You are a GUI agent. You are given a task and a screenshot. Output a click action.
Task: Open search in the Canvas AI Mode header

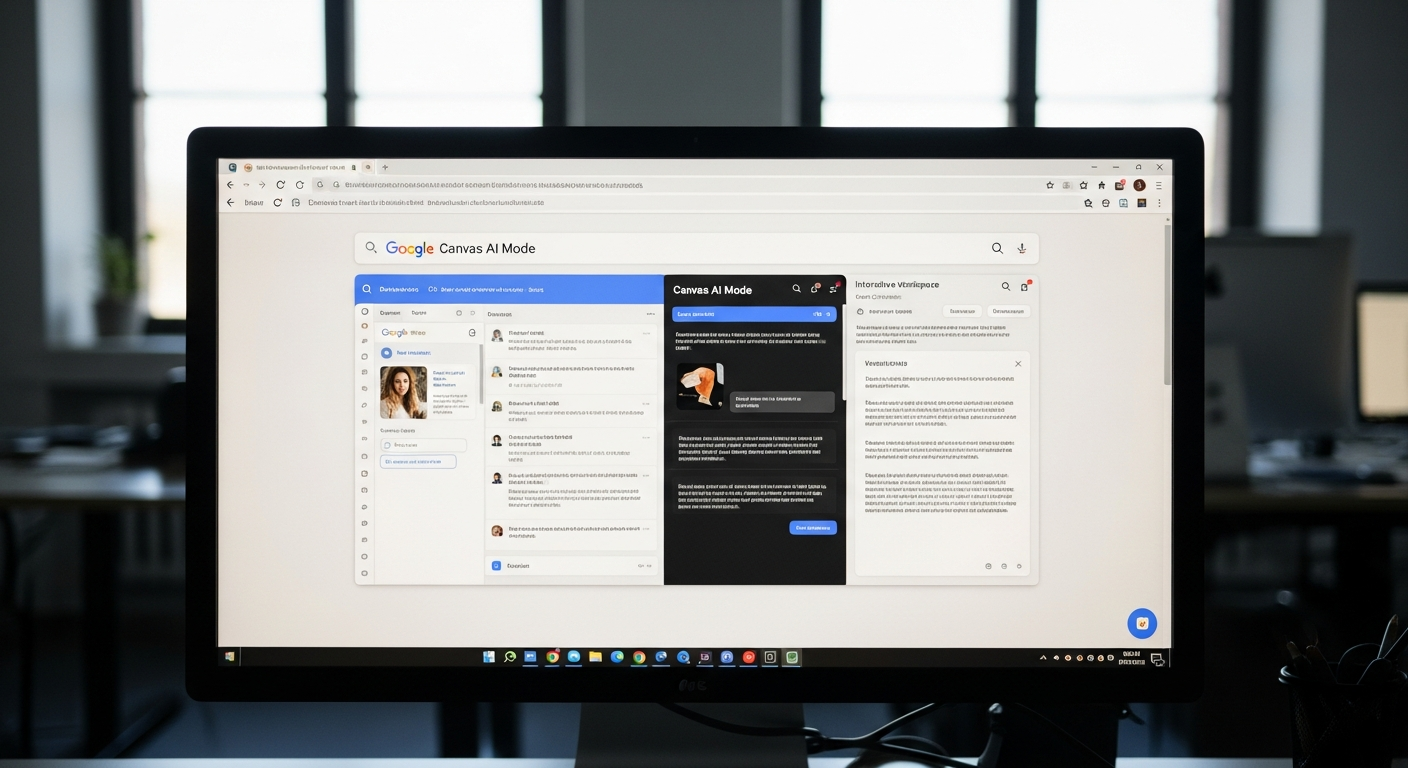click(x=796, y=289)
